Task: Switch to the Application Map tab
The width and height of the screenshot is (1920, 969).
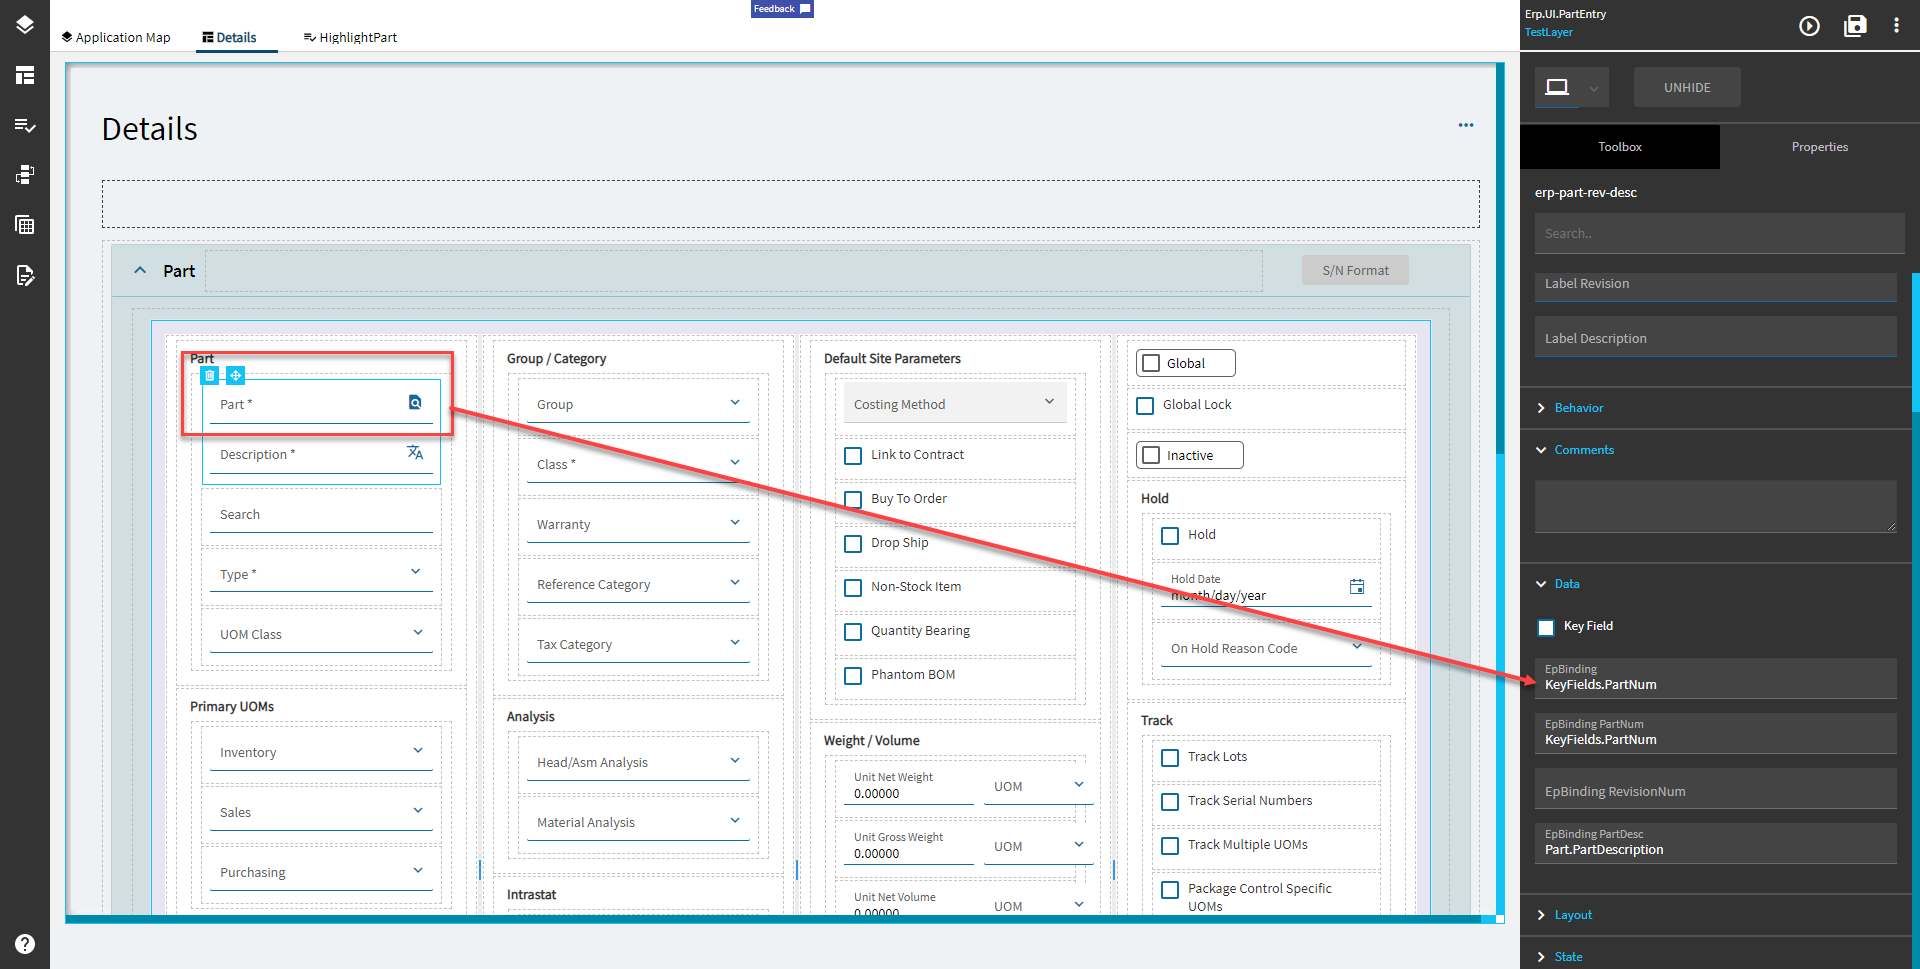Action: (116, 38)
